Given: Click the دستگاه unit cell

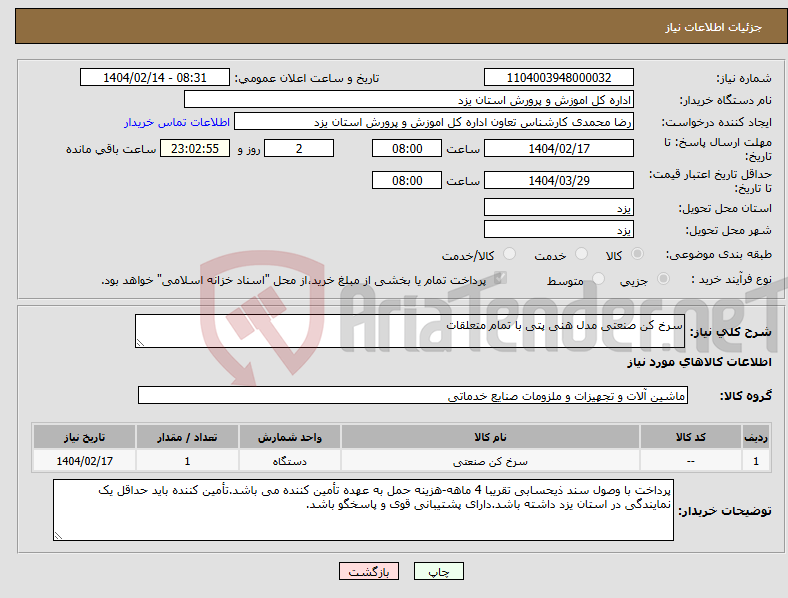Looking at the screenshot, I should pyautogui.click(x=290, y=461).
